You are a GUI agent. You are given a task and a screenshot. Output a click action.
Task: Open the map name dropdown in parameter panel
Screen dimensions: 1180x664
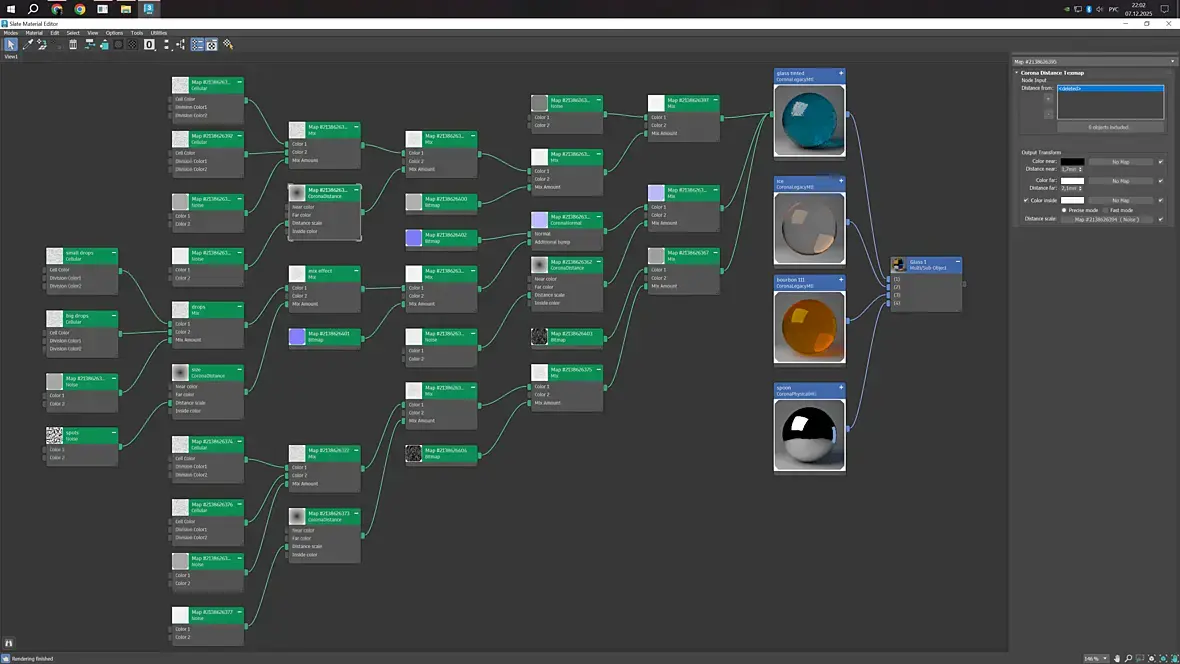(1172, 62)
